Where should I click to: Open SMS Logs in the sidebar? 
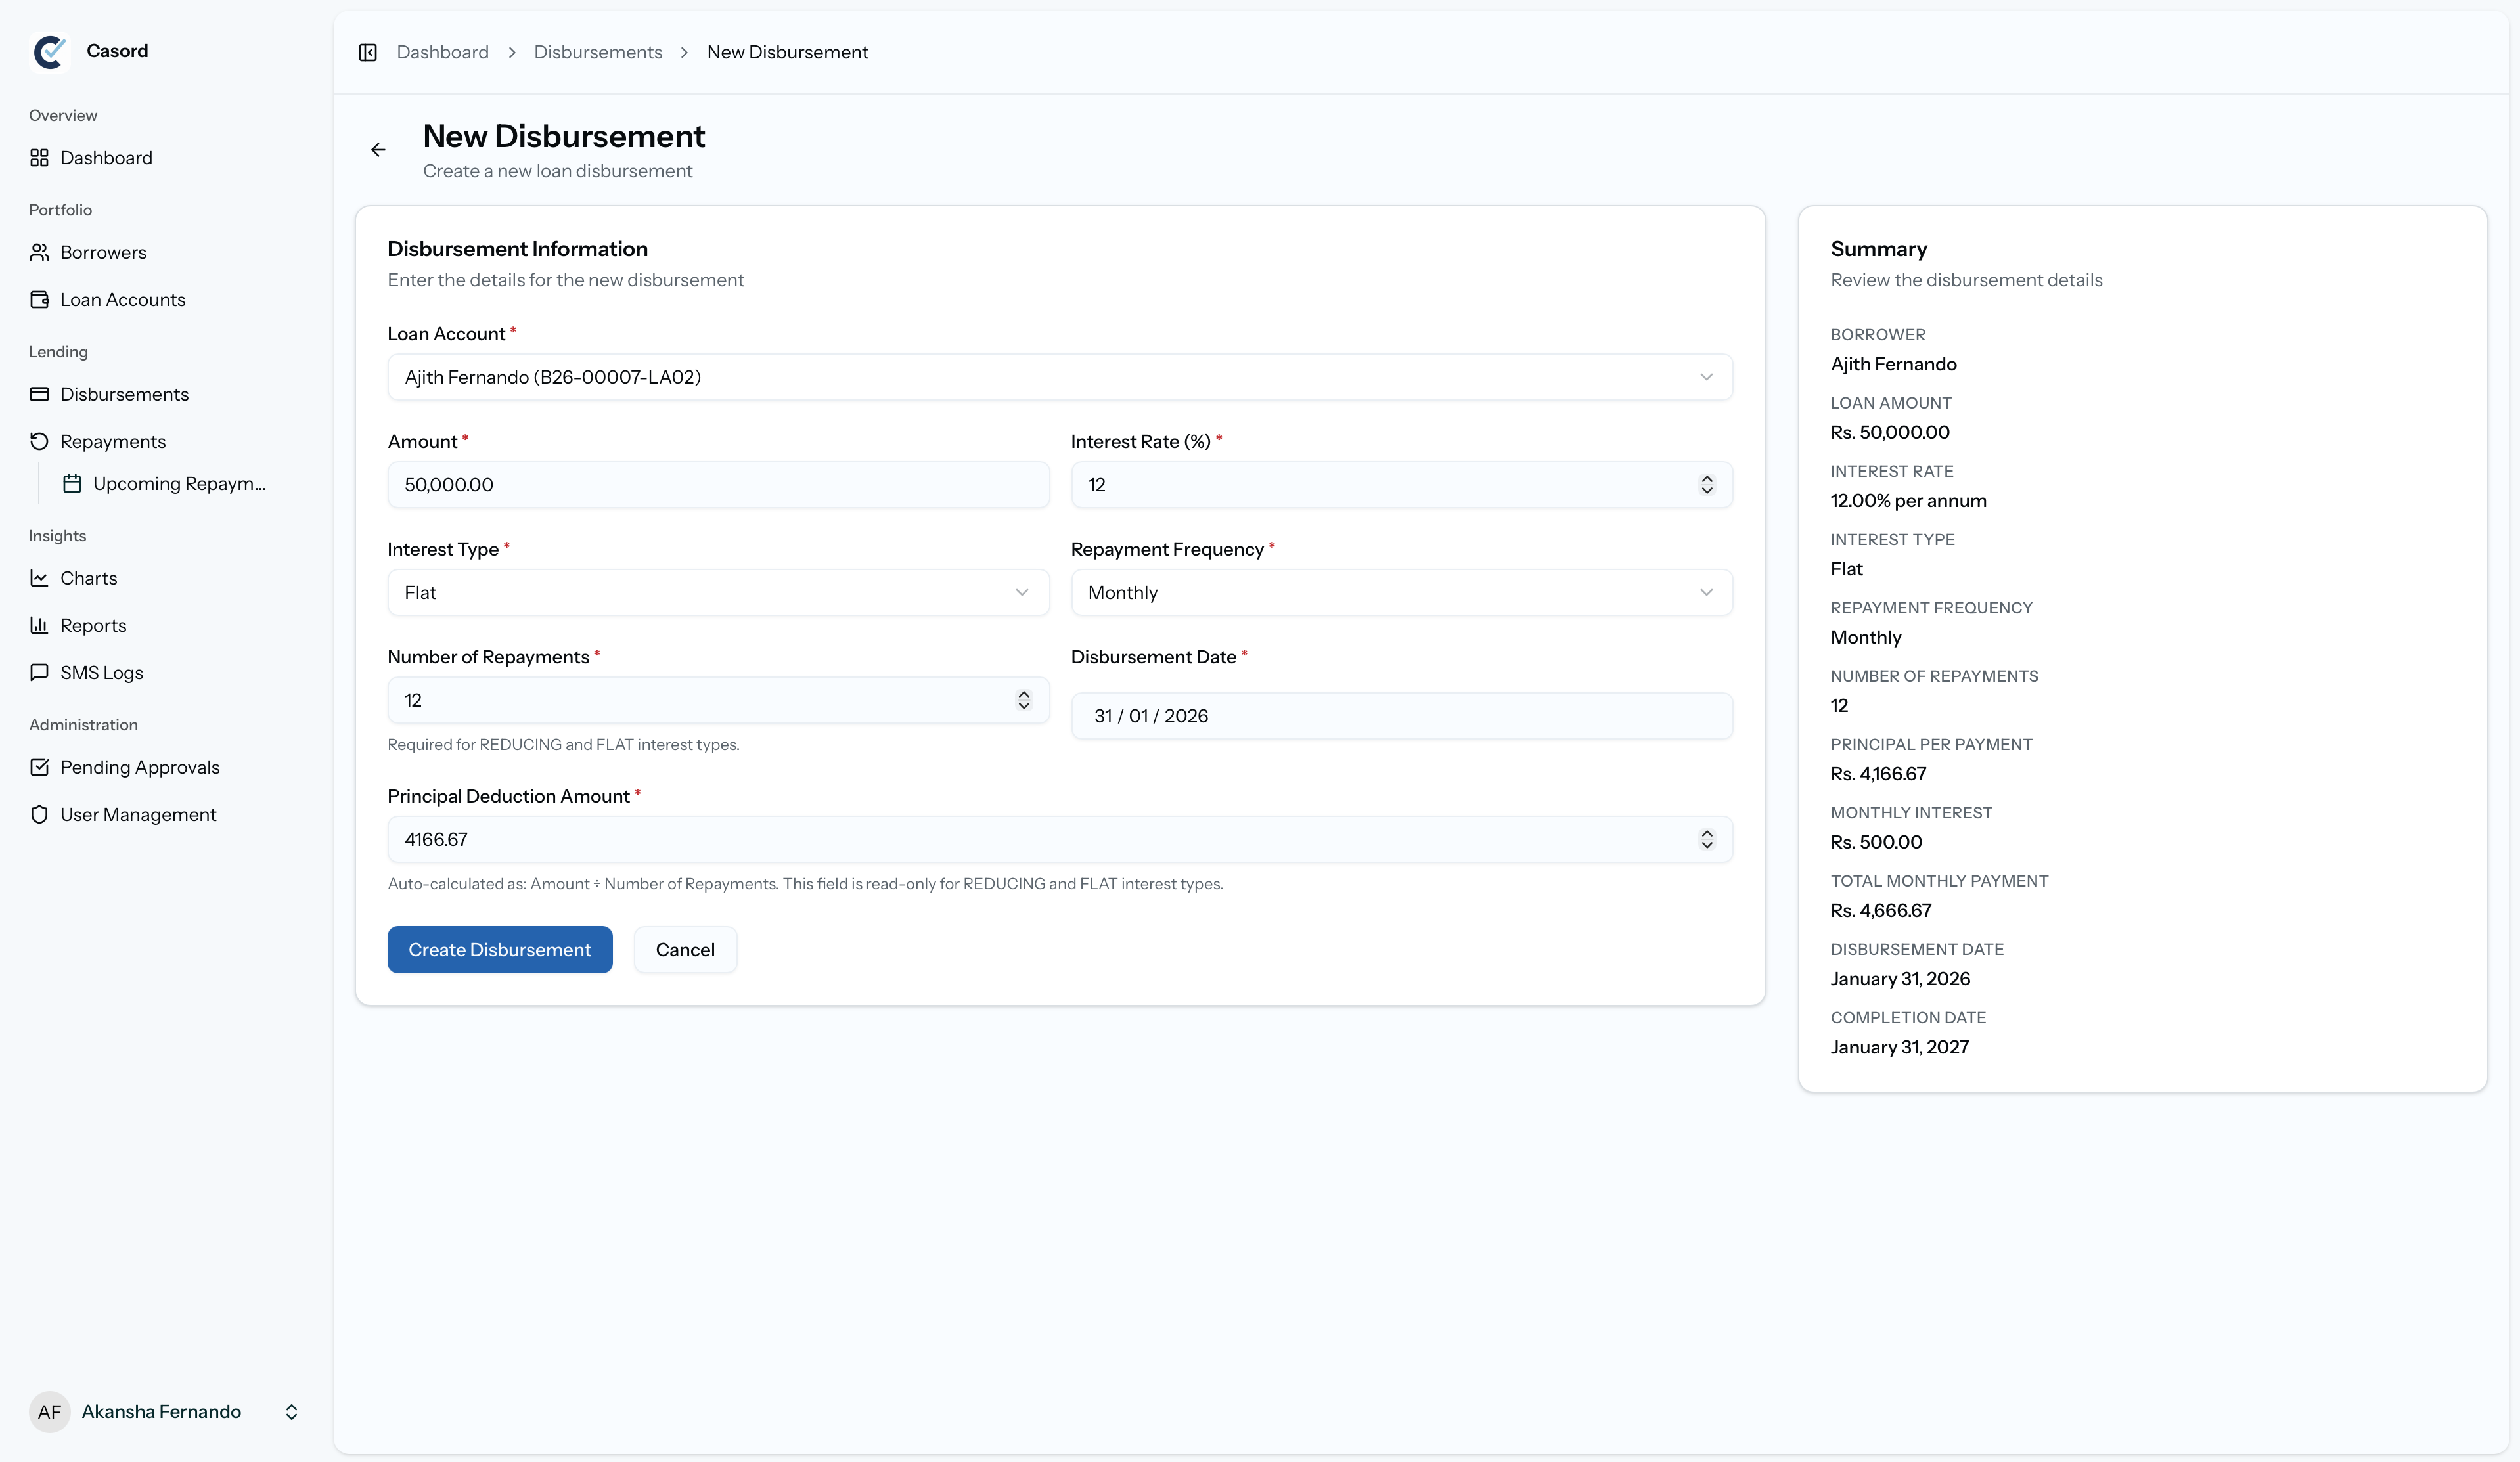(101, 673)
